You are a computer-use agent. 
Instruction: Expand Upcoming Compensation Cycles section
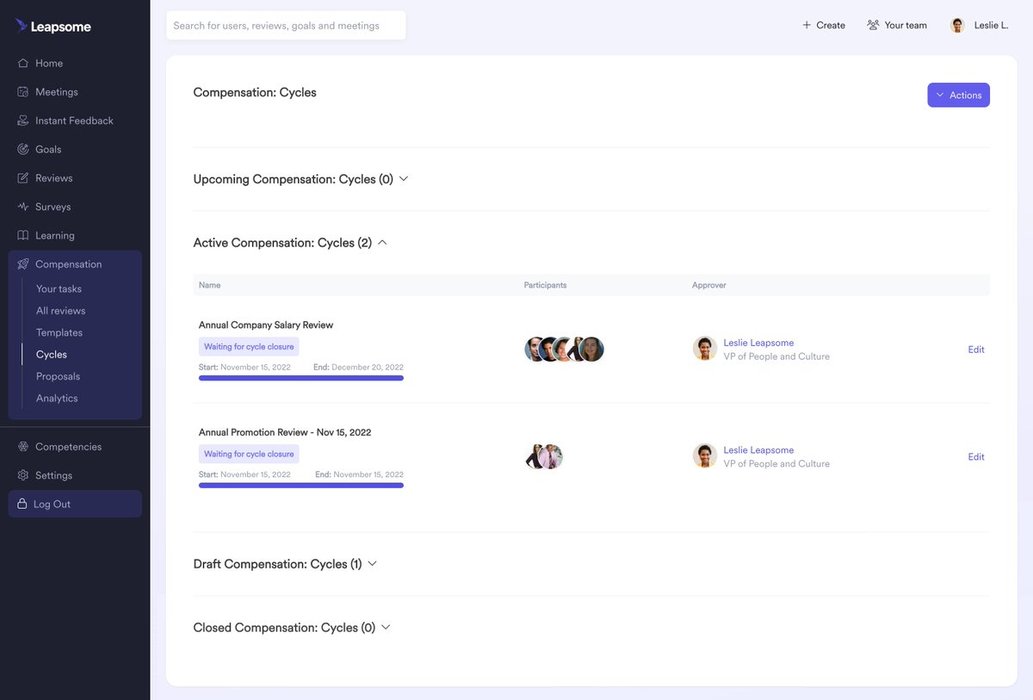pos(404,179)
